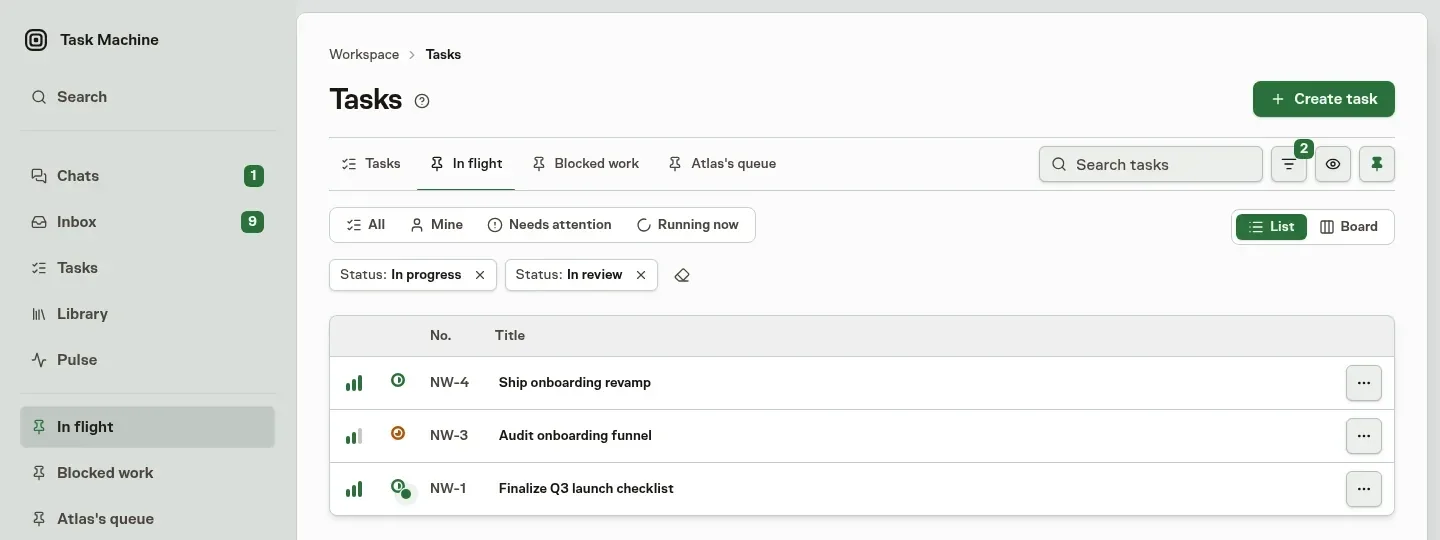The height and width of the screenshot is (540, 1440).
Task: Select the Running now quick filter
Action: (x=688, y=225)
